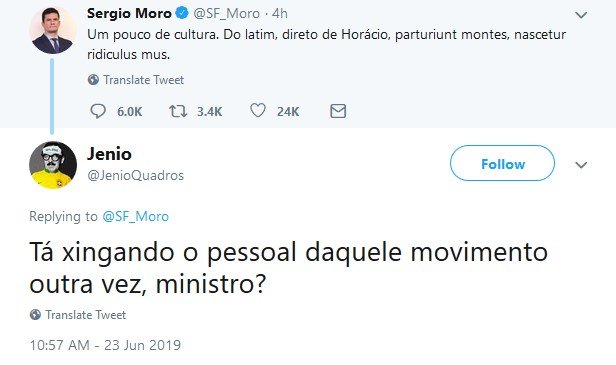
Task: Click the reply speech bubble icon
Action: point(98,111)
